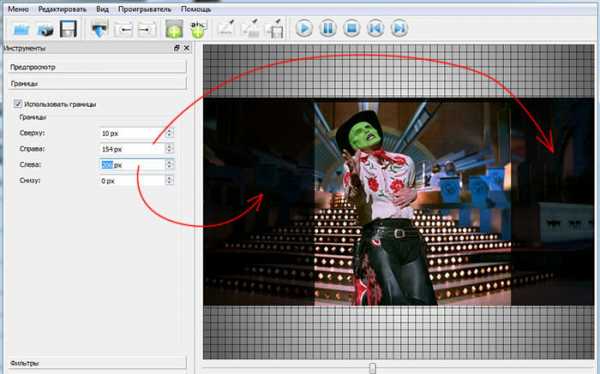Increase the Сверху border value

170,131
